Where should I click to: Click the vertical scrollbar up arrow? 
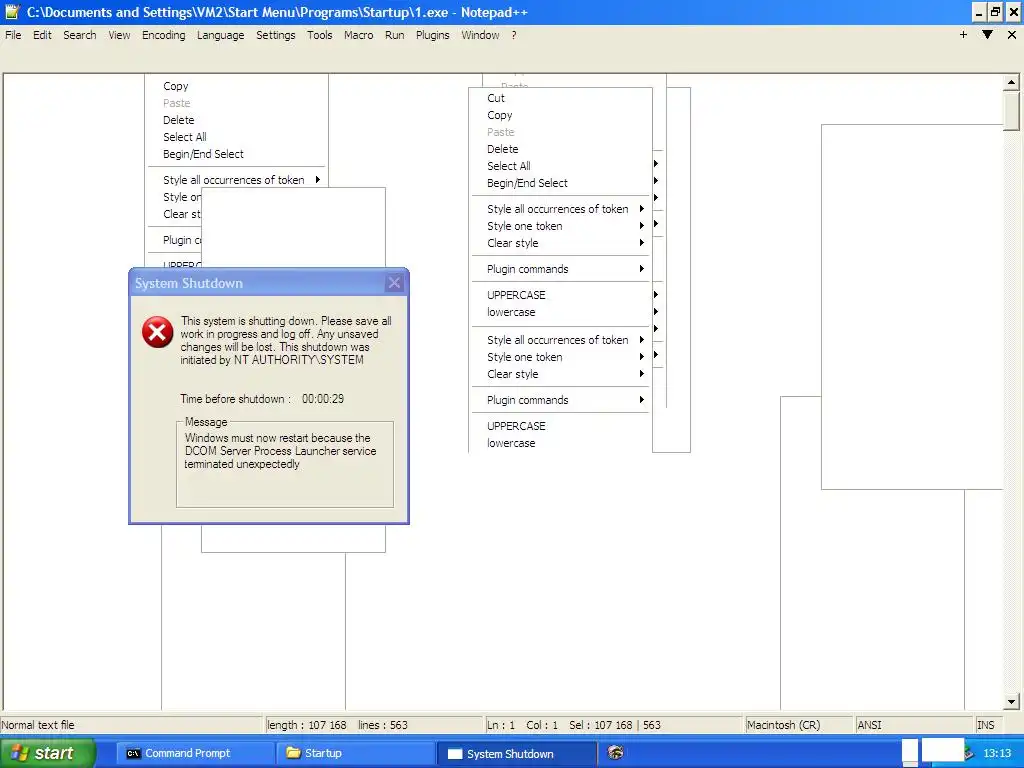[x=1011, y=82]
